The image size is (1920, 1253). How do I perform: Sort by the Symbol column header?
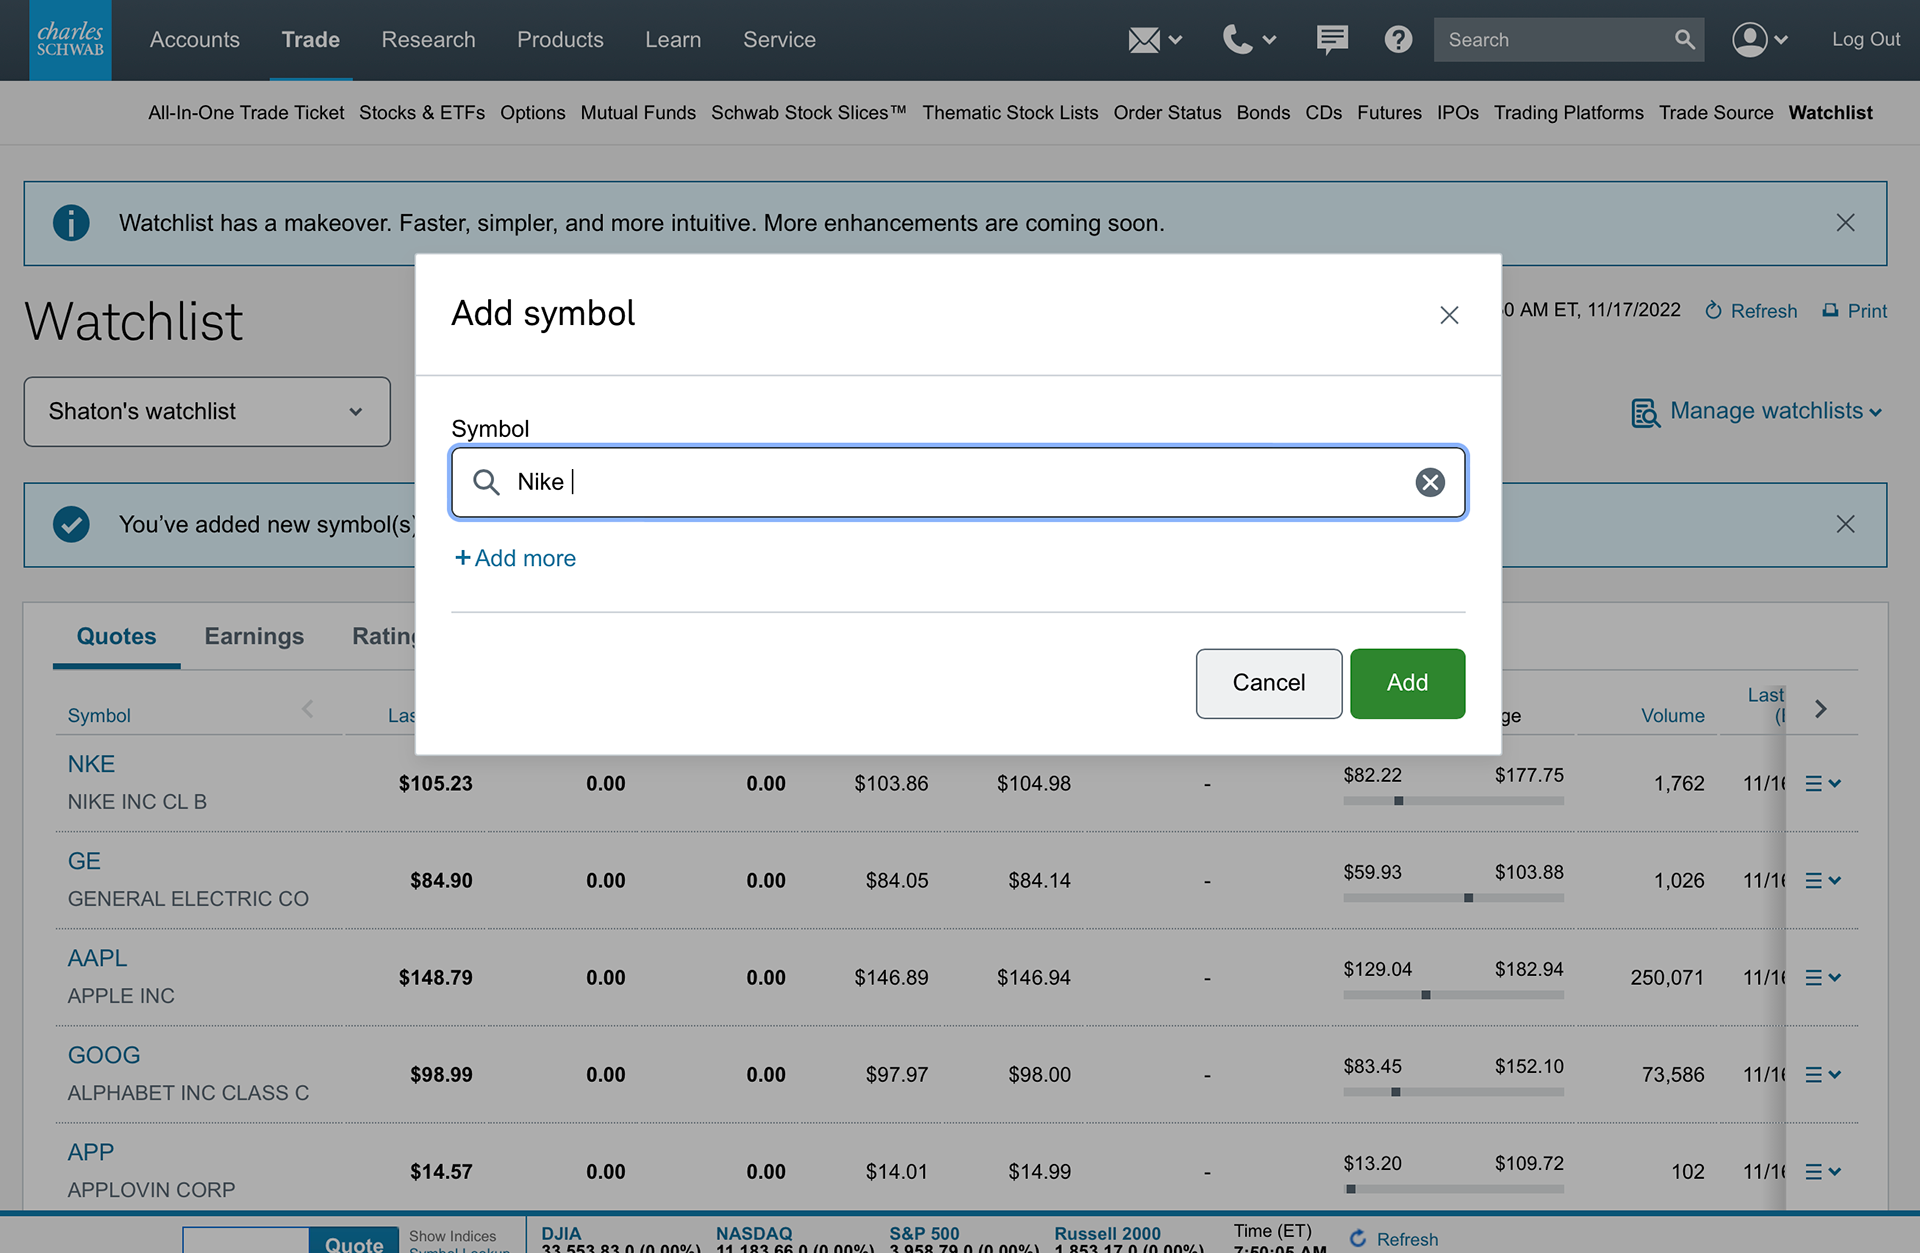(99, 716)
